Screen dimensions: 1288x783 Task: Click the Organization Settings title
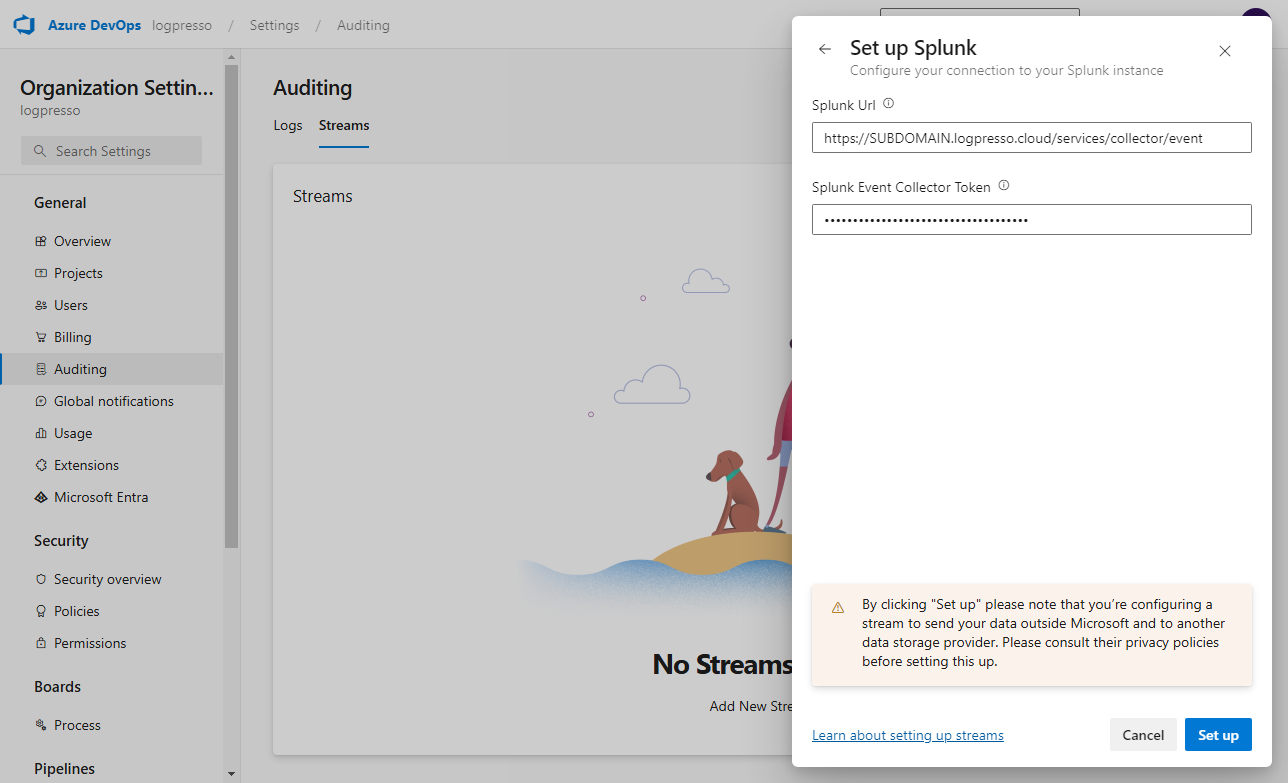coord(117,88)
